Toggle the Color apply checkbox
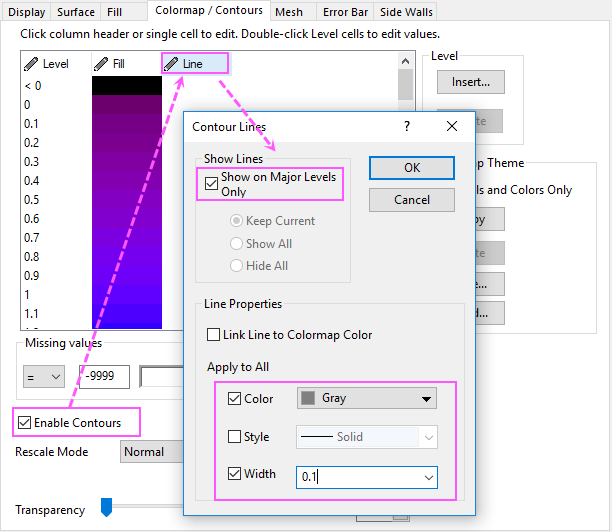The height and width of the screenshot is (532, 612). pyautogui.click(x=234, y=399)
